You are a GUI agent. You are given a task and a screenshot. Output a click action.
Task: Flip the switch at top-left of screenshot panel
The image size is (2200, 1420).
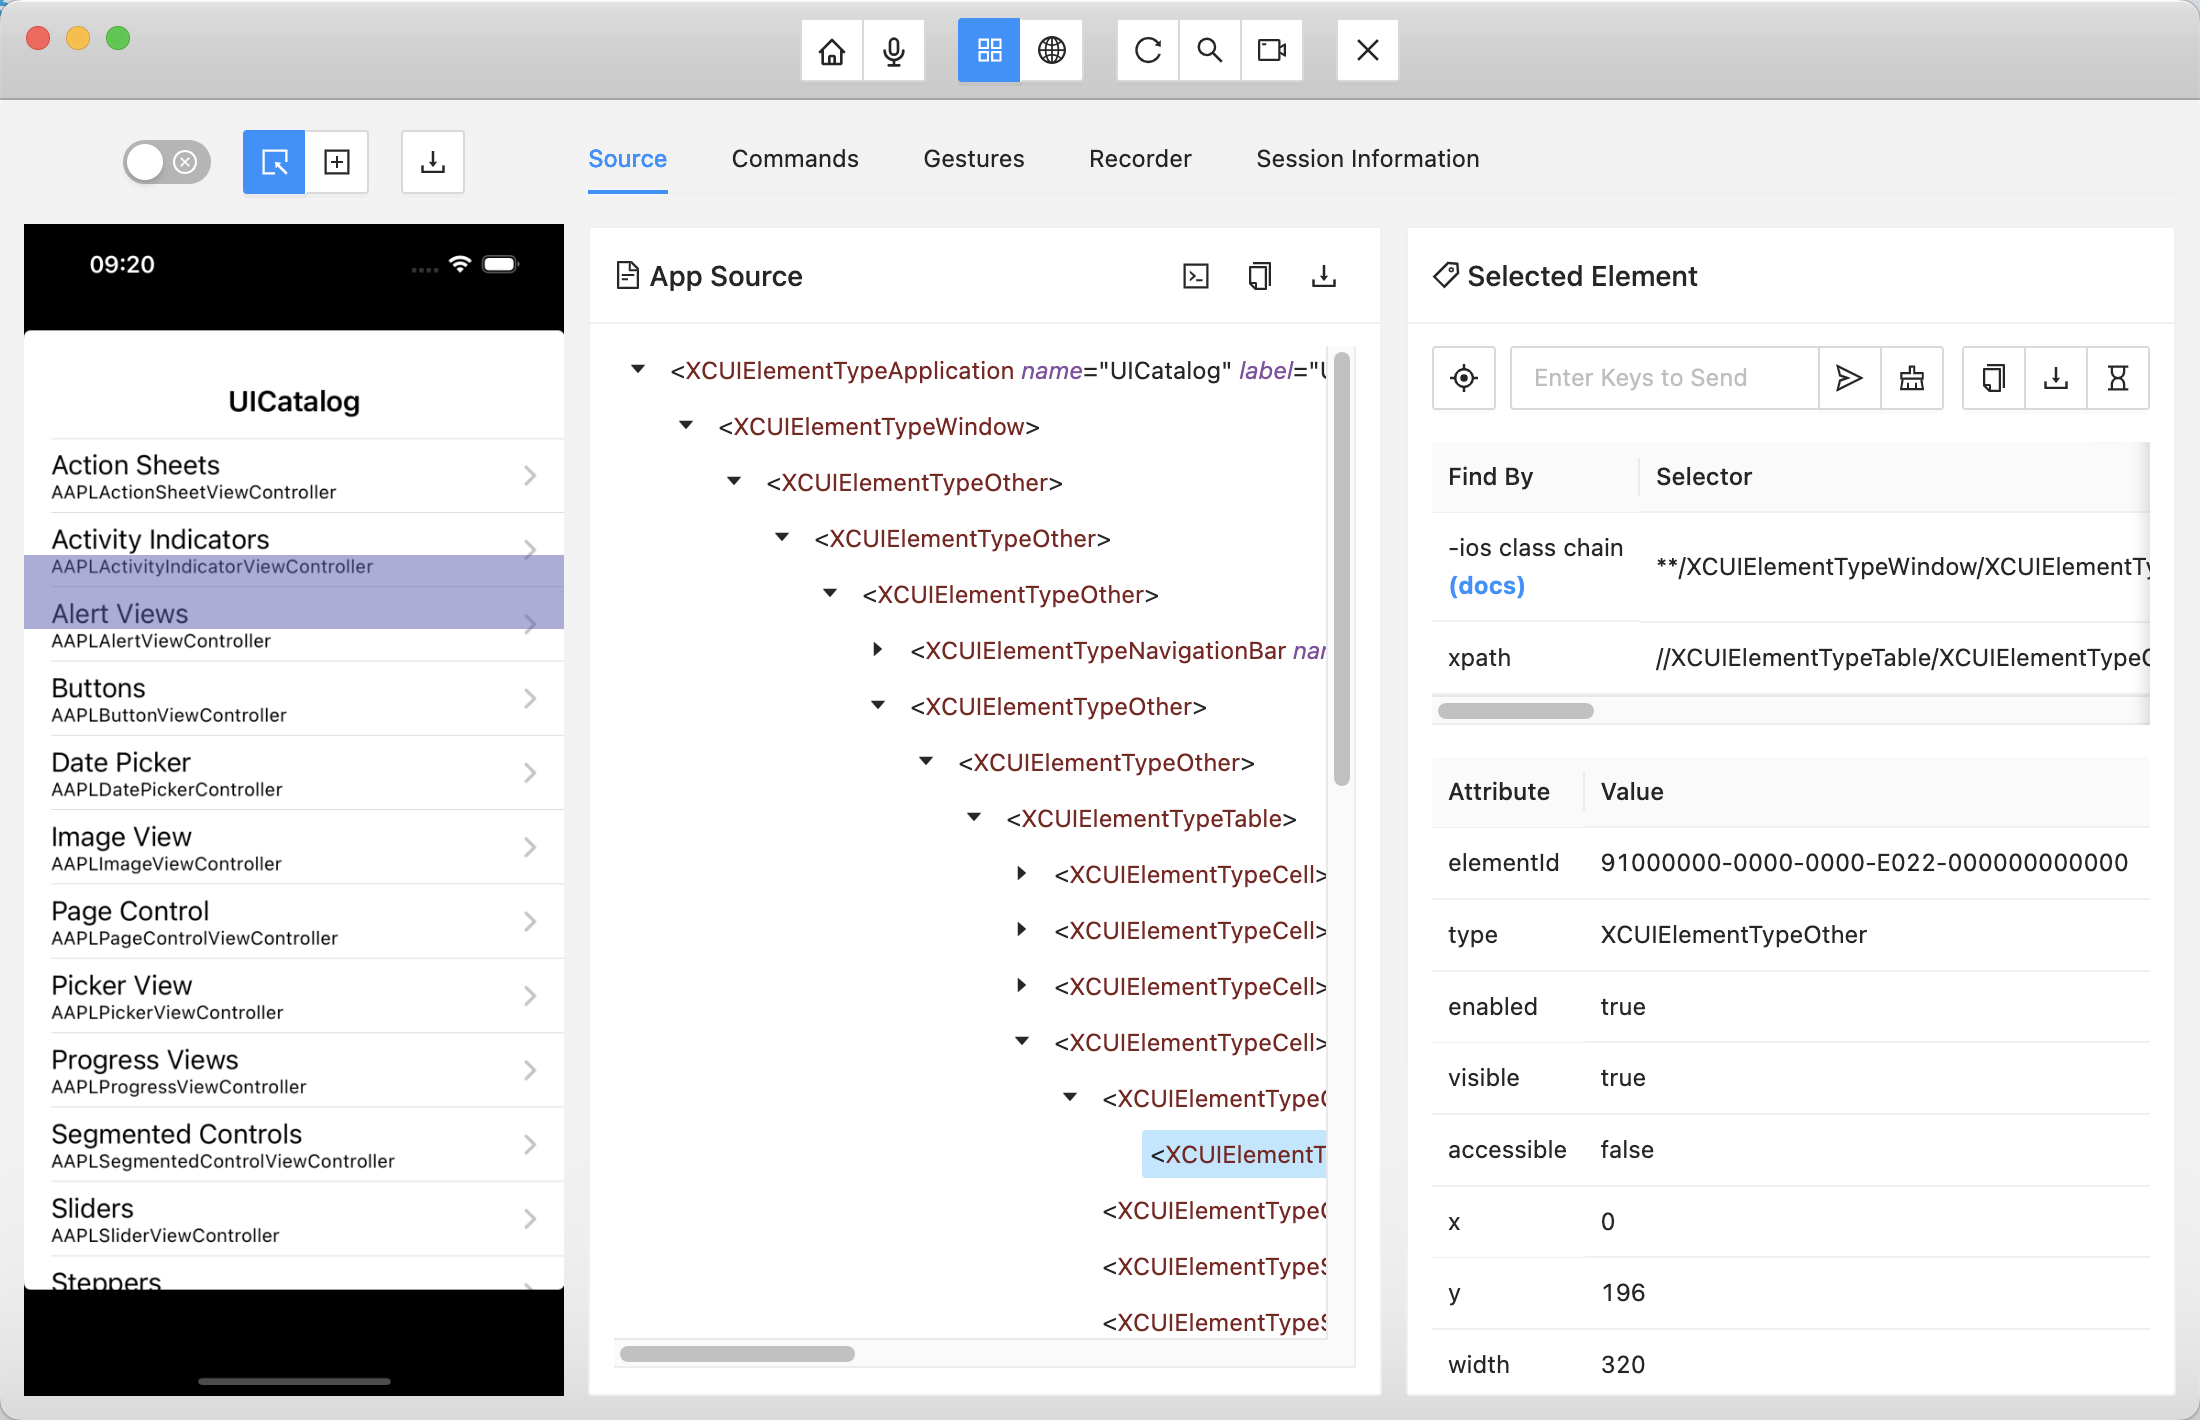point(165,162)
